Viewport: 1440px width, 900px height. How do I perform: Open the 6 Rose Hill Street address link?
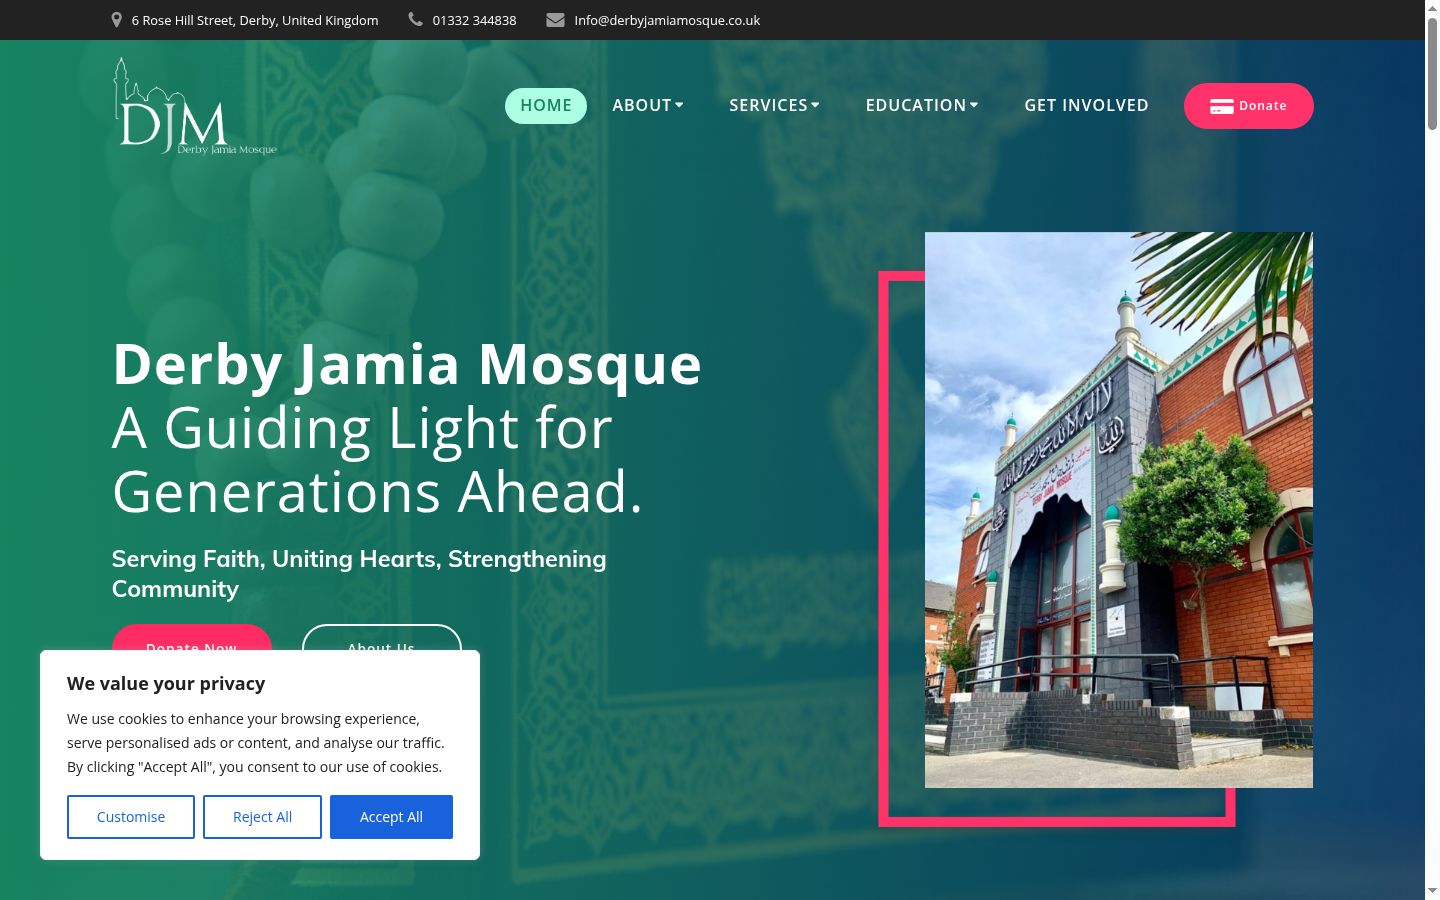pos(255,20)
